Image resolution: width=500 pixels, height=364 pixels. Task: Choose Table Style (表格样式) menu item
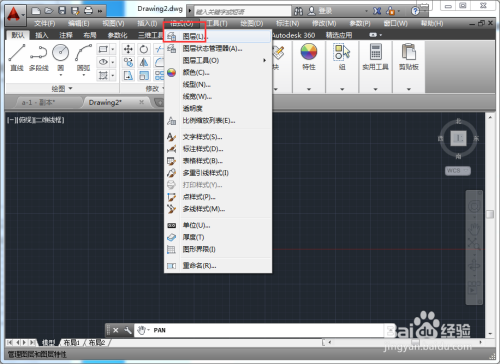(218, 161)
